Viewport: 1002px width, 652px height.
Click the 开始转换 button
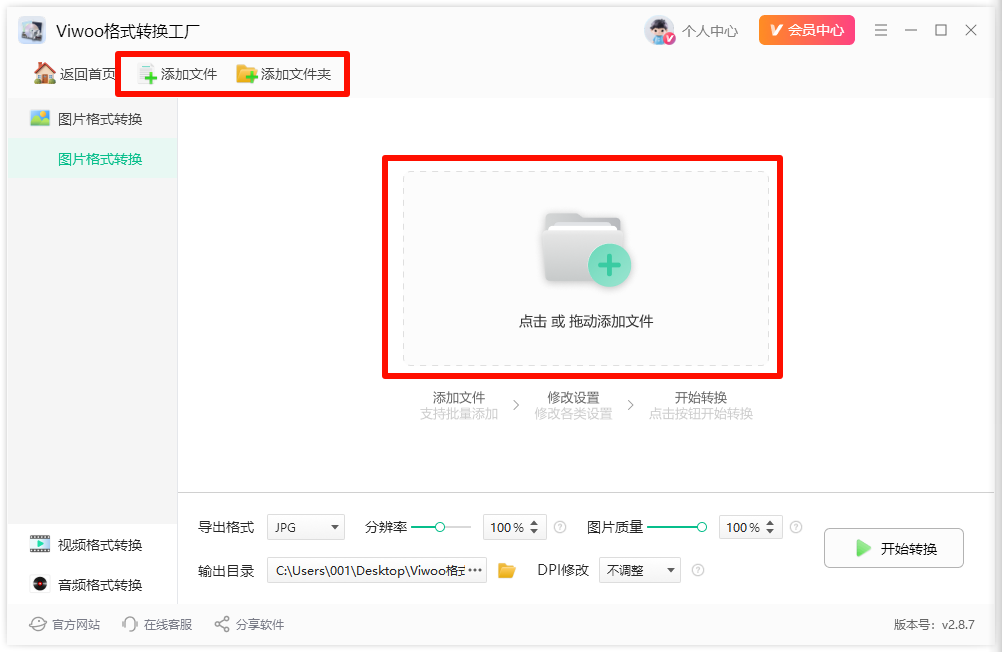pos(893,548)
